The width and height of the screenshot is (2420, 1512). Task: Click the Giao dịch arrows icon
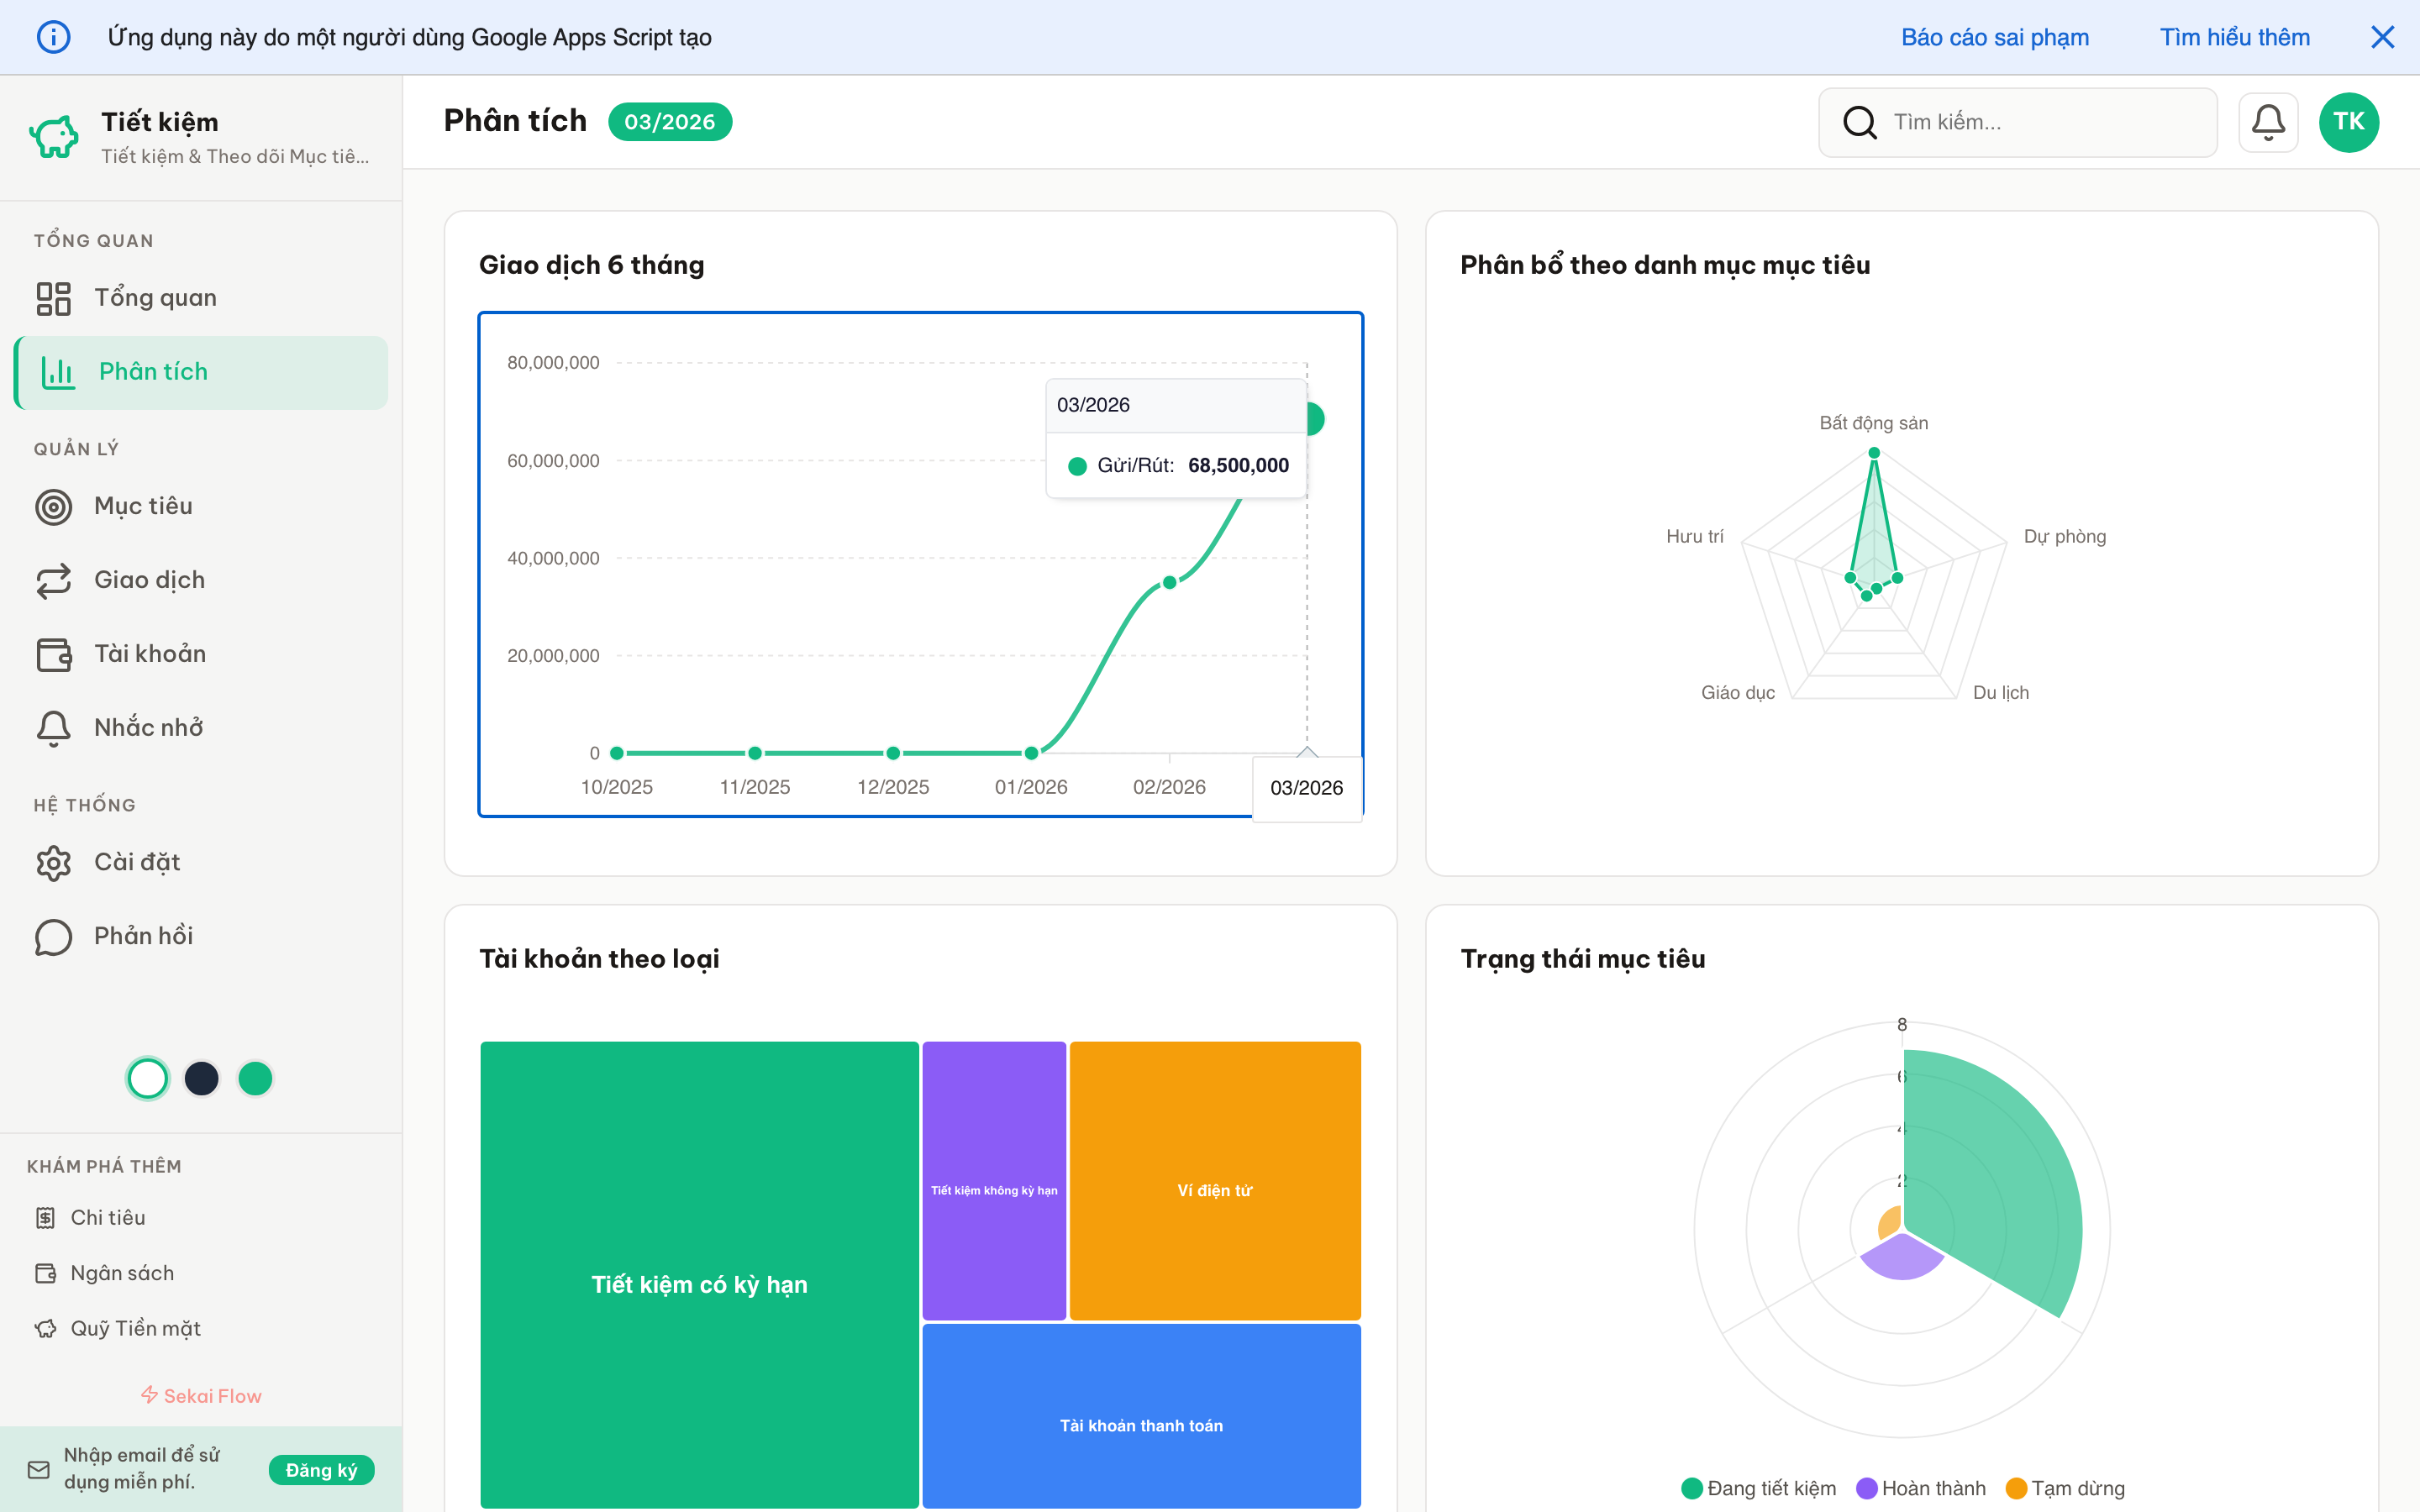(54, 581)
